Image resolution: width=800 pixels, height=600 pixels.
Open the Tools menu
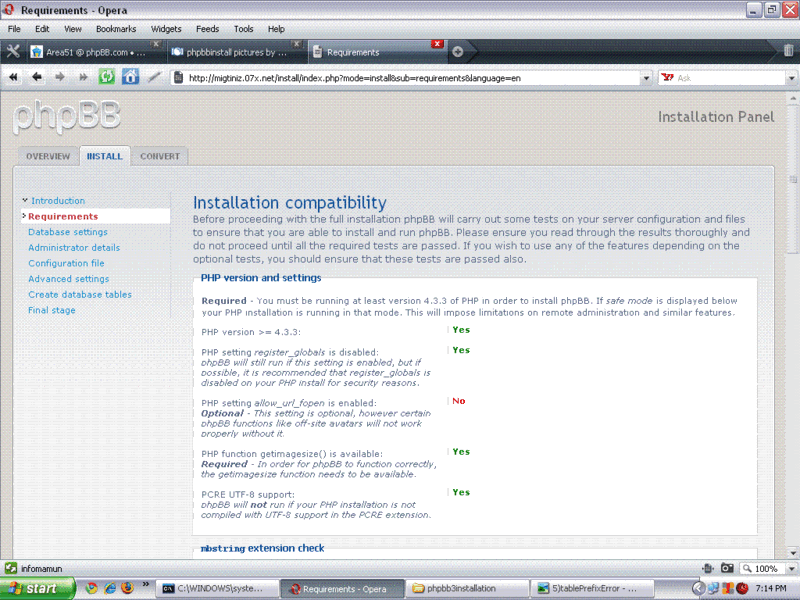pyautogui.click(x=243, y=29)
